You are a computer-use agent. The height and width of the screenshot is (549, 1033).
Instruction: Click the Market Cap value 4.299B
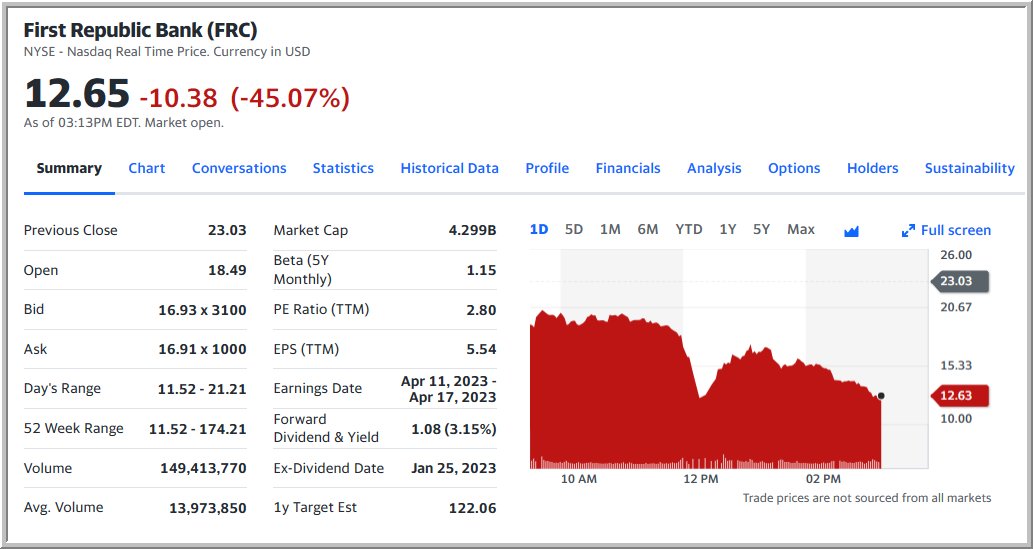[x=471, y=230]
